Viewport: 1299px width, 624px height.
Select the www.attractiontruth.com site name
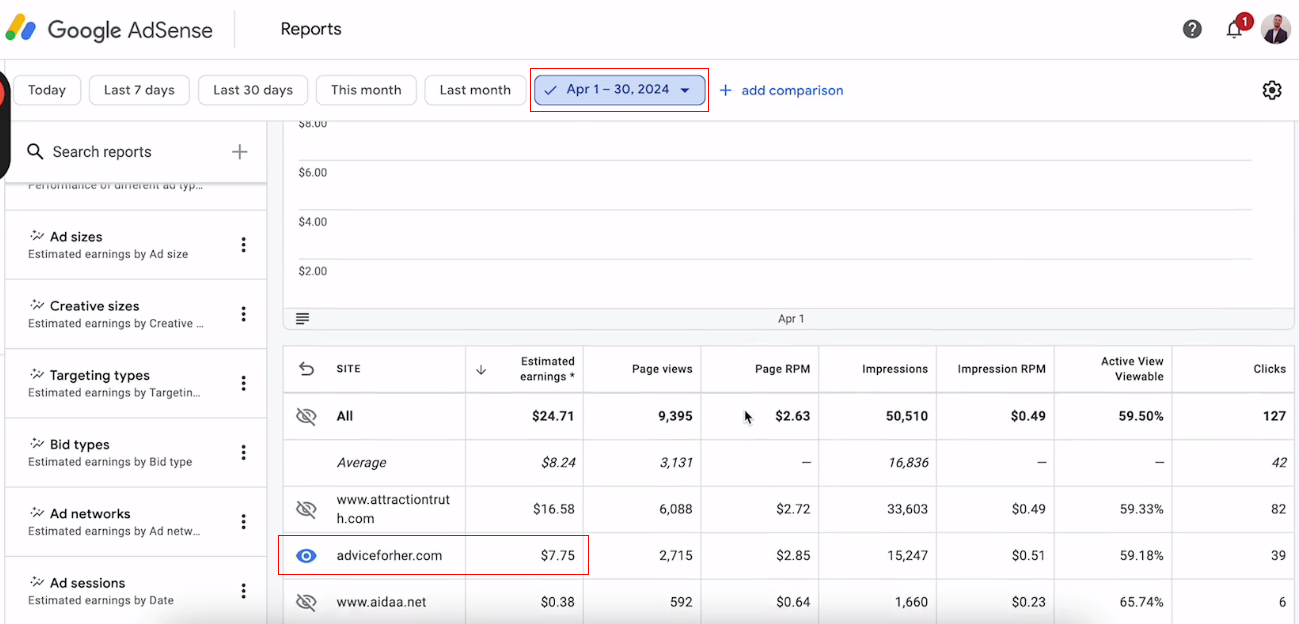coord(393,509)
